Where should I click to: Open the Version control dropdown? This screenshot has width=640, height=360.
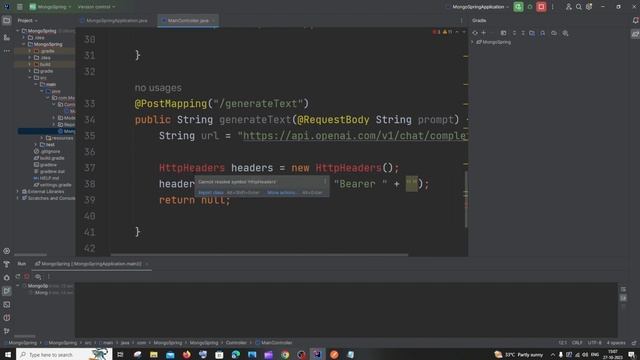(x=96, y=7)
